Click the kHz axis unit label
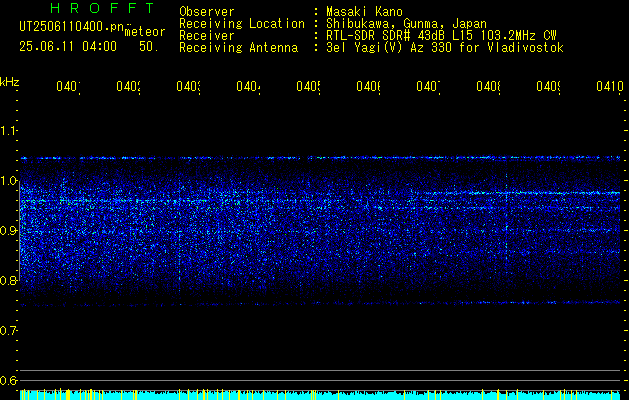Screen dimensions: 629x400 (x=10, y=82)
